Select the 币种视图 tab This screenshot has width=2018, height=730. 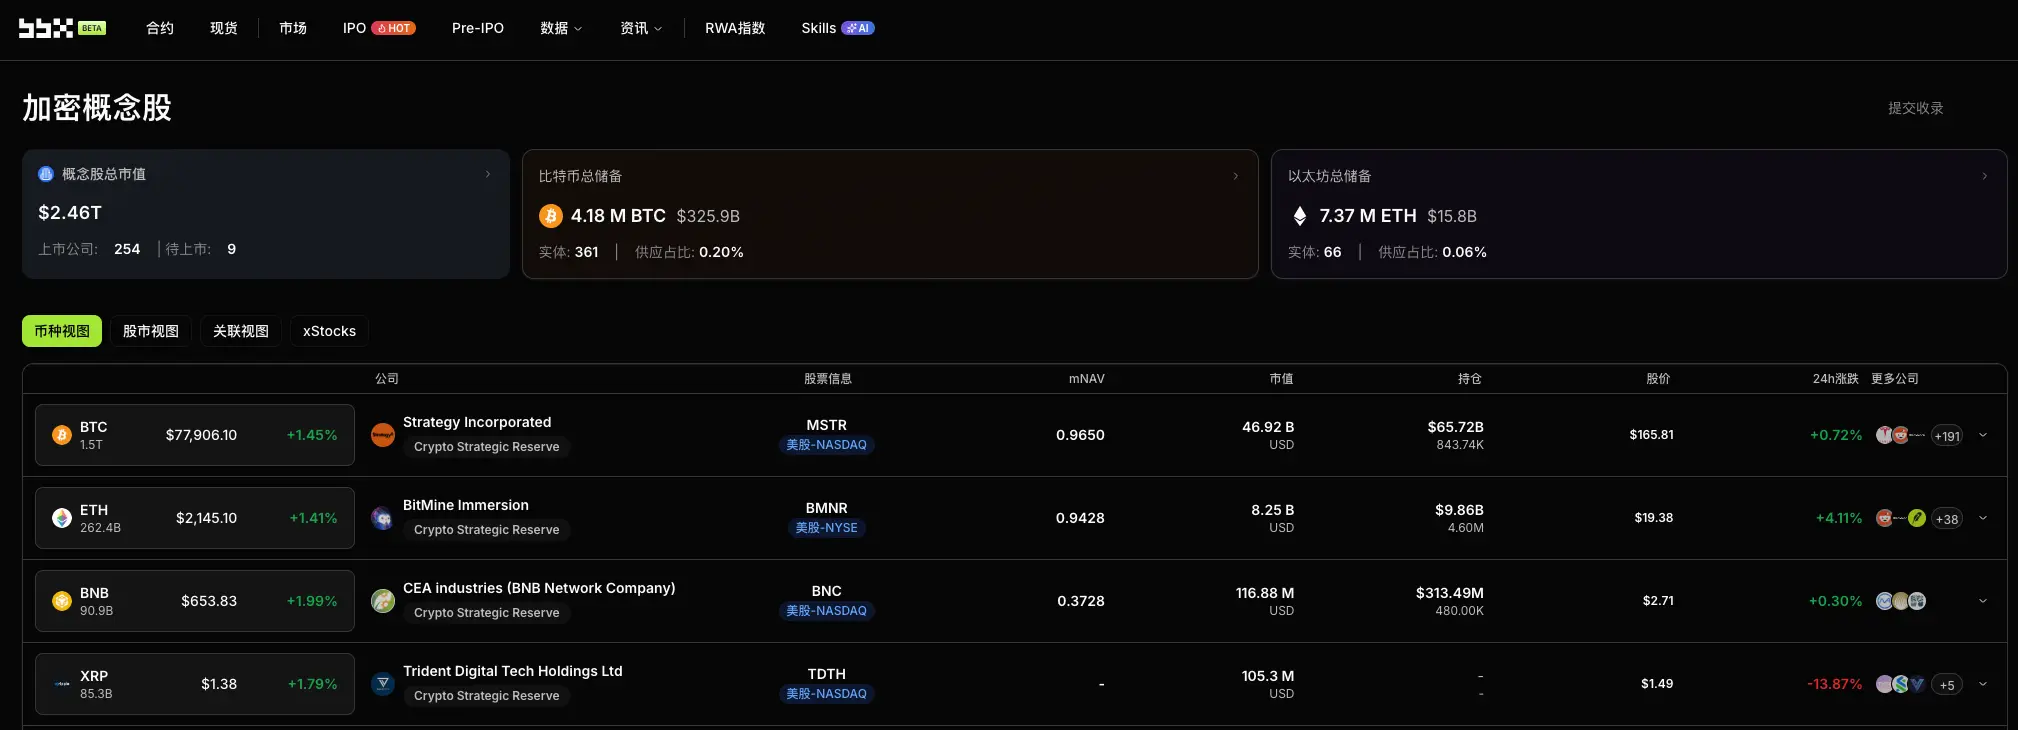coord(62,331)
